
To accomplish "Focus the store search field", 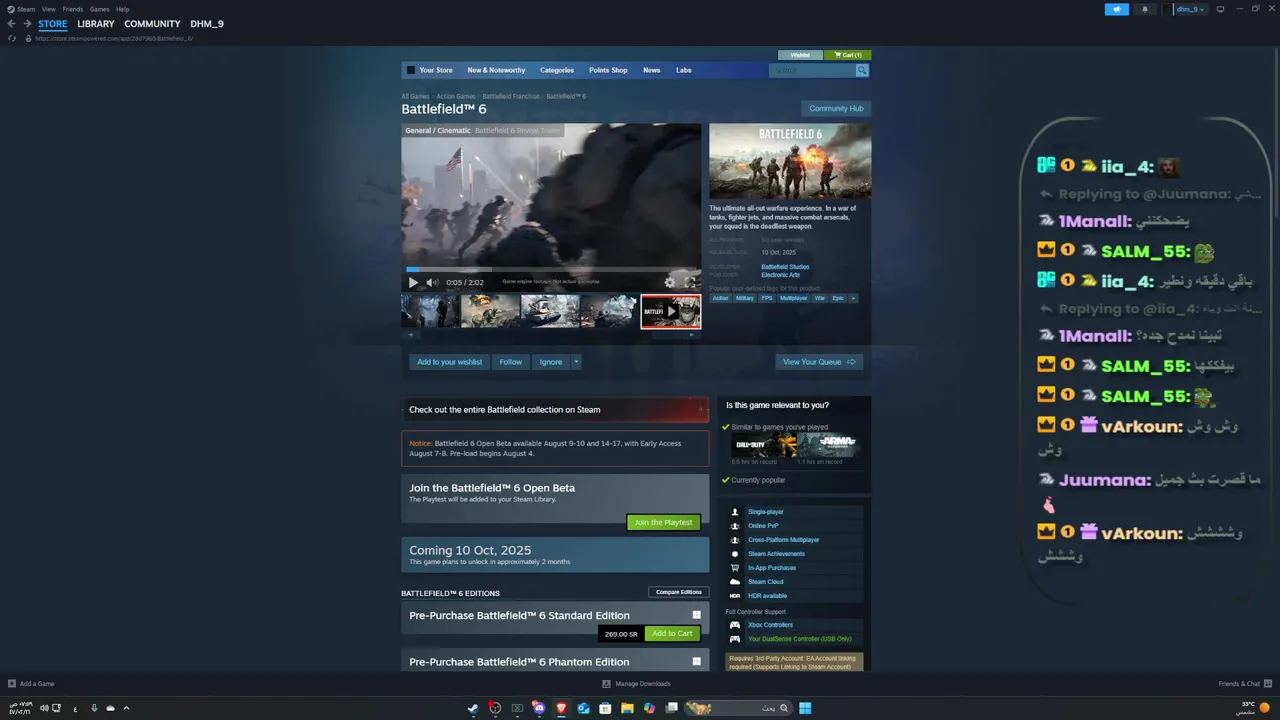I will (812, 70).
